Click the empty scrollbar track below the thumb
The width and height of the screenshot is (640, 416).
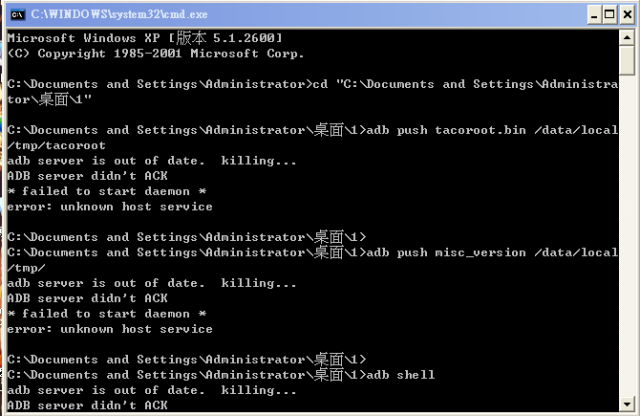click(627, 236)
